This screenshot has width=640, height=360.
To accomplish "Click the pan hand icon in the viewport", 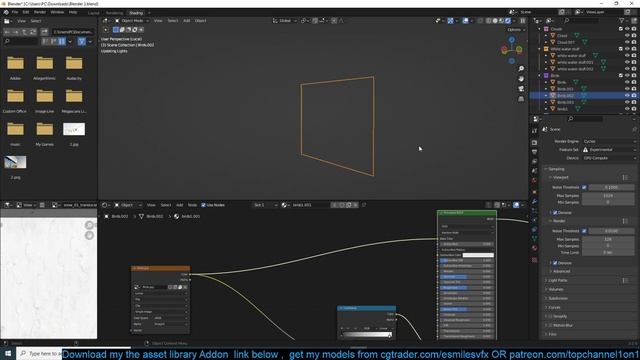I will 521,78.
